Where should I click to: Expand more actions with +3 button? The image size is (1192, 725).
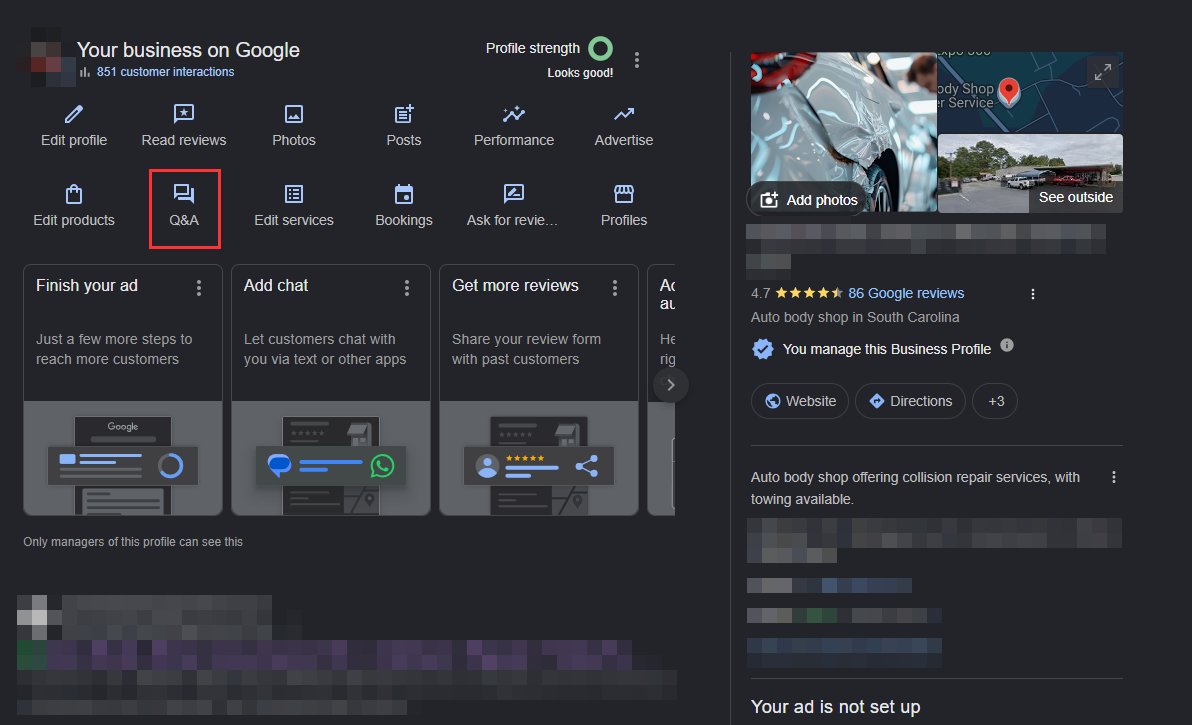tap(996, 401)
